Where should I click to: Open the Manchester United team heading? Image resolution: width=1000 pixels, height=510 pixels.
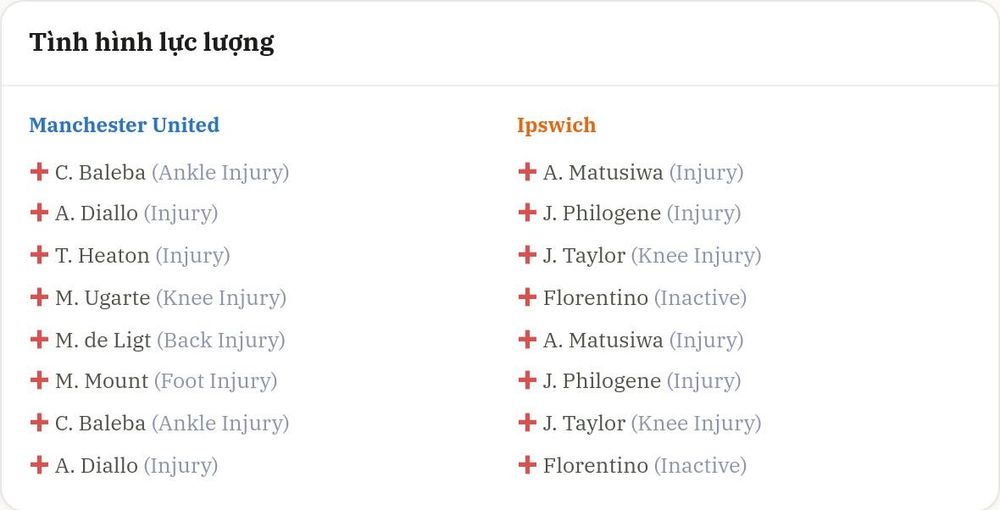coord(124,124)
